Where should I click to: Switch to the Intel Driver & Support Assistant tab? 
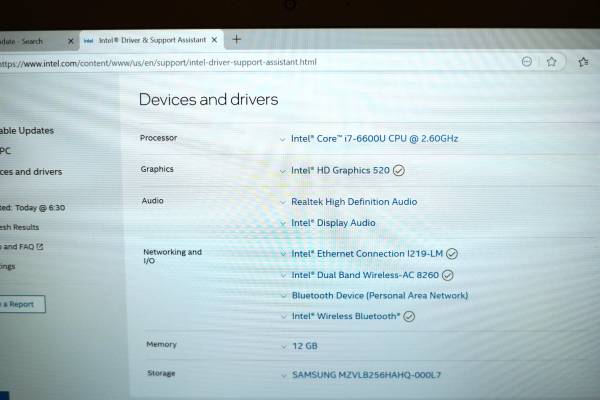(152, 40)
